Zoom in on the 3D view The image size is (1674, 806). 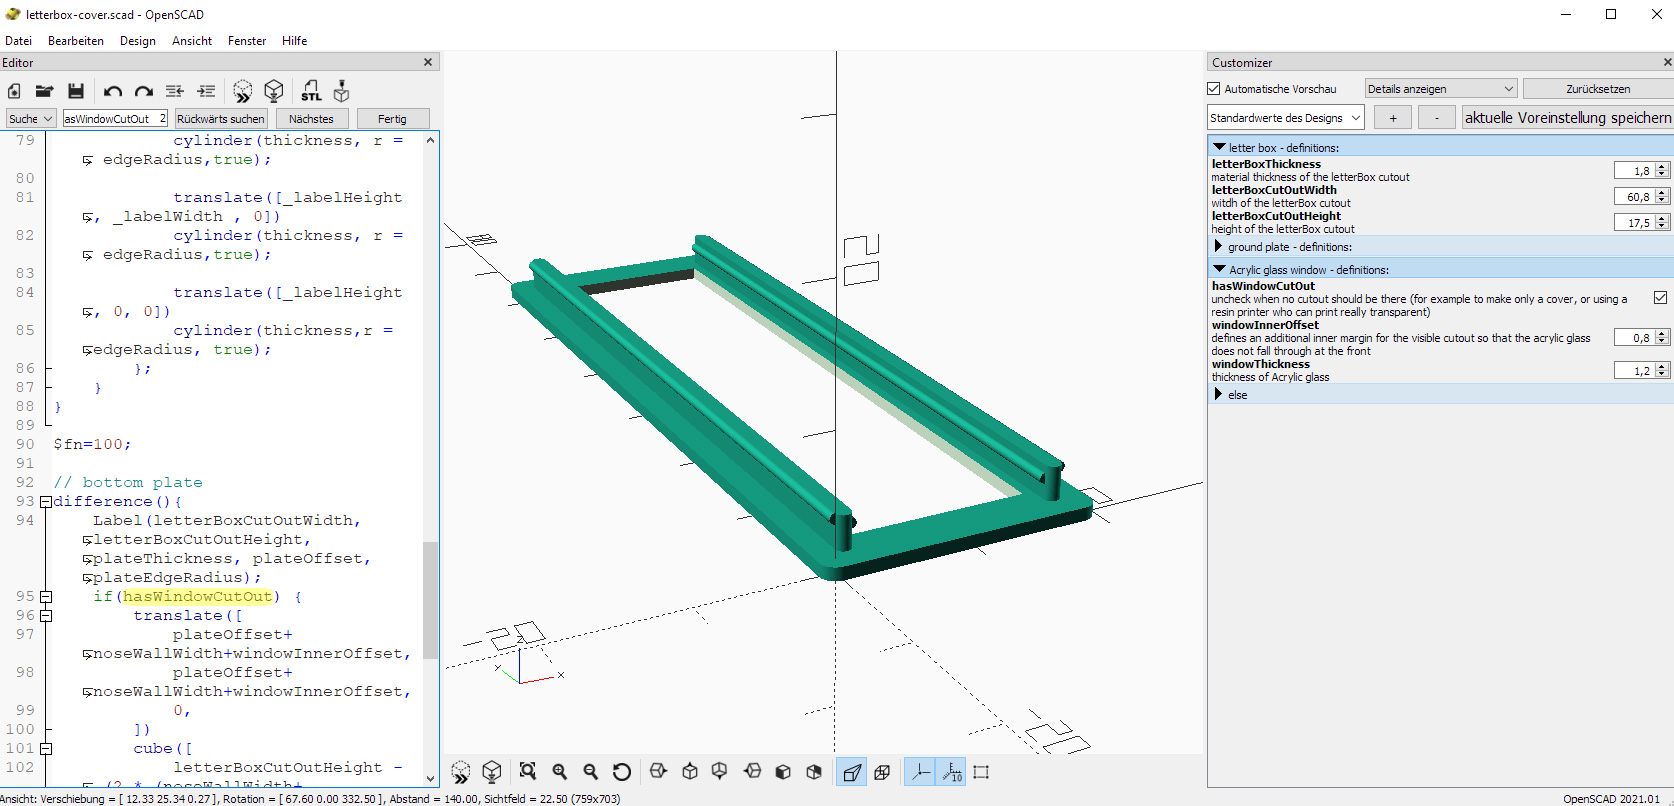[560, 771]
